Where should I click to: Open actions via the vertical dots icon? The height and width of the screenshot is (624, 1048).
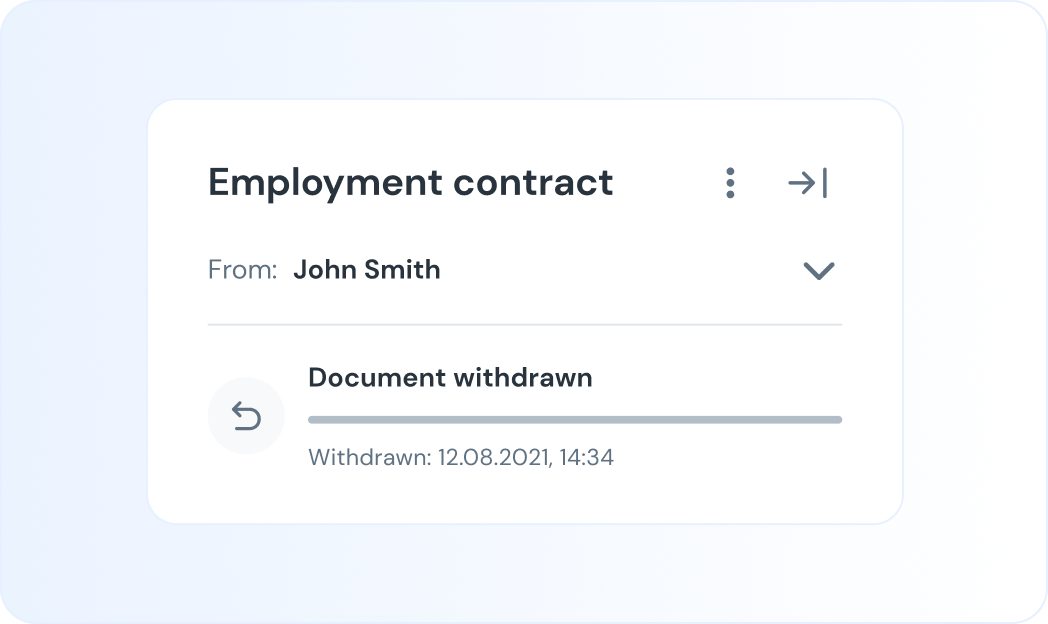pos(729,183)
